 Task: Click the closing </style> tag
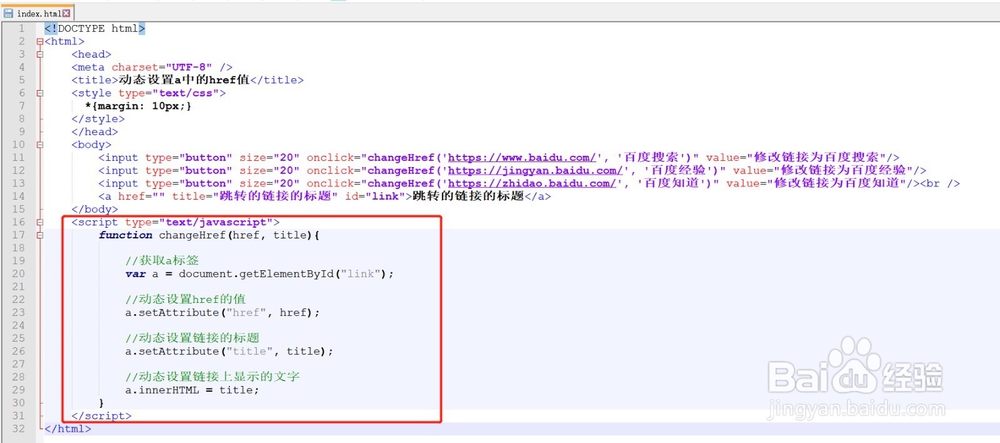pos(98,119)
